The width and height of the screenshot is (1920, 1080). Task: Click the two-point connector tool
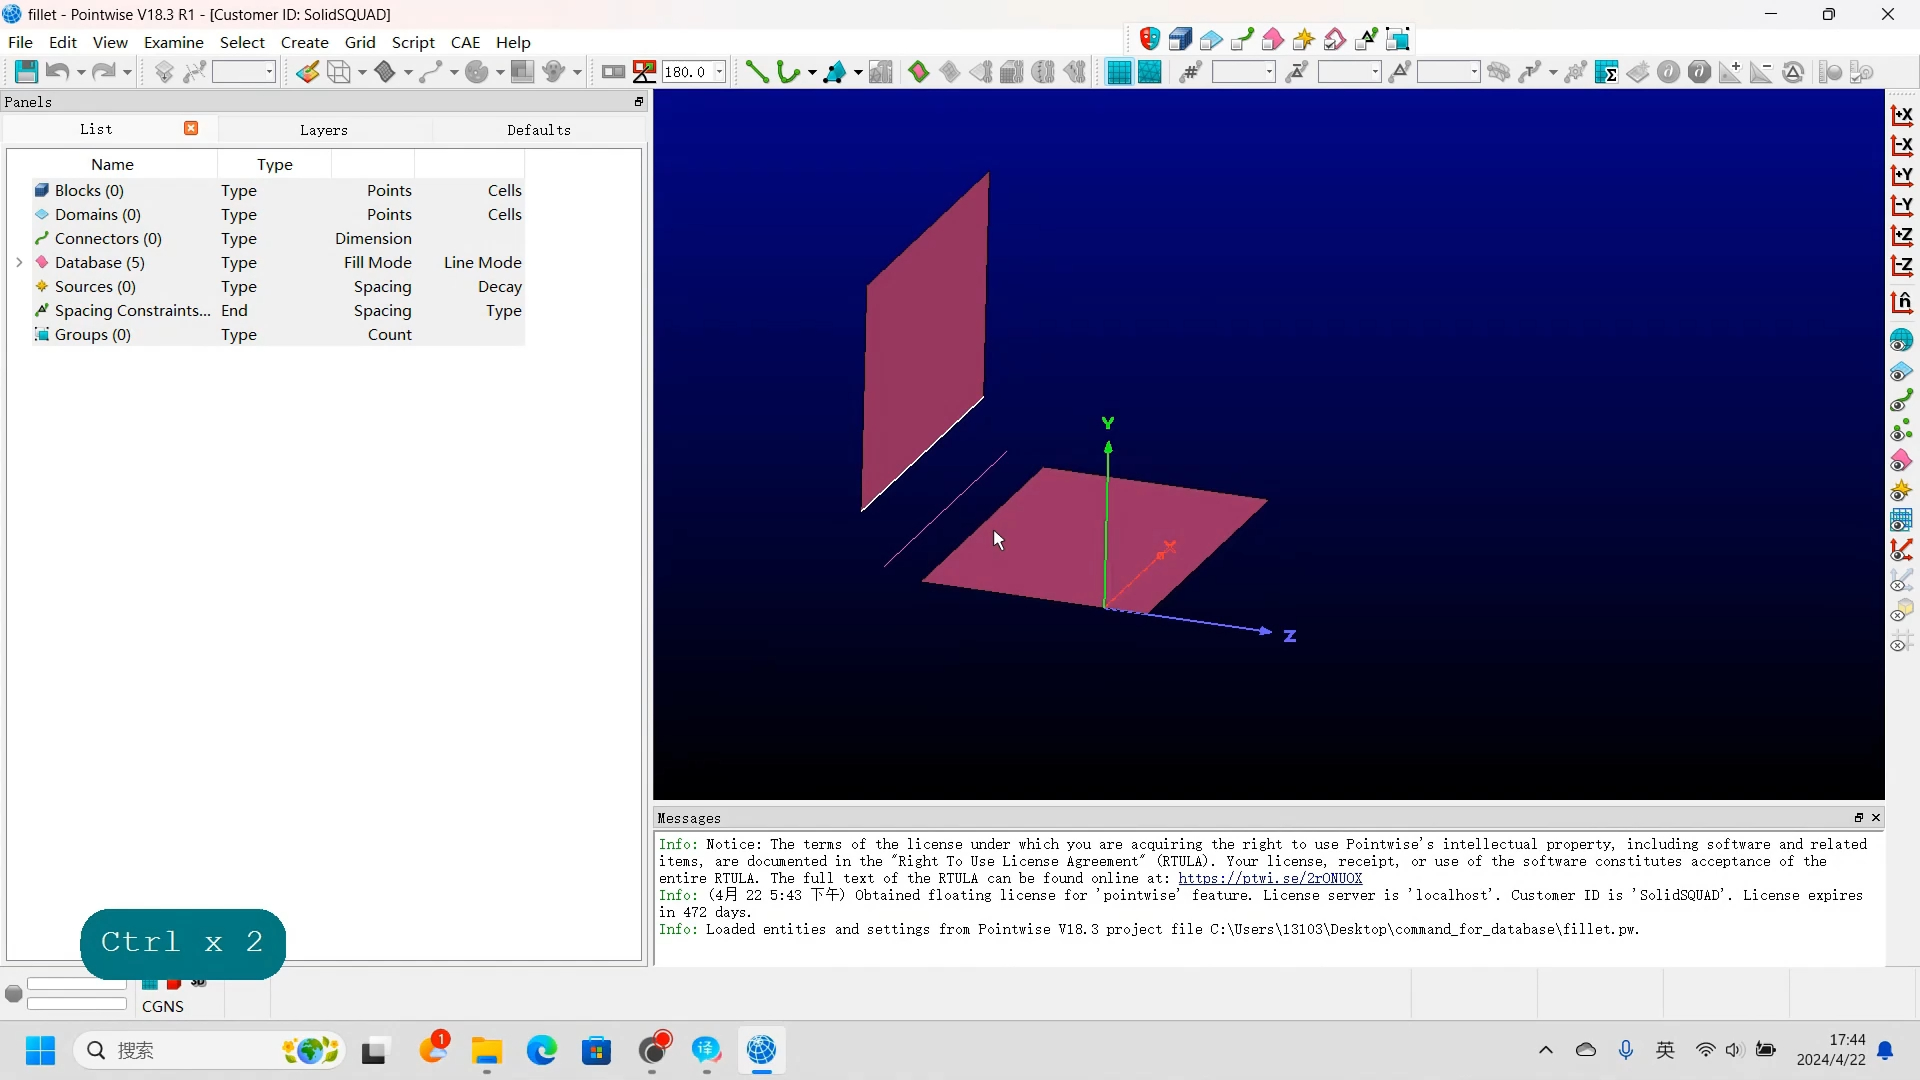point(757,71)
